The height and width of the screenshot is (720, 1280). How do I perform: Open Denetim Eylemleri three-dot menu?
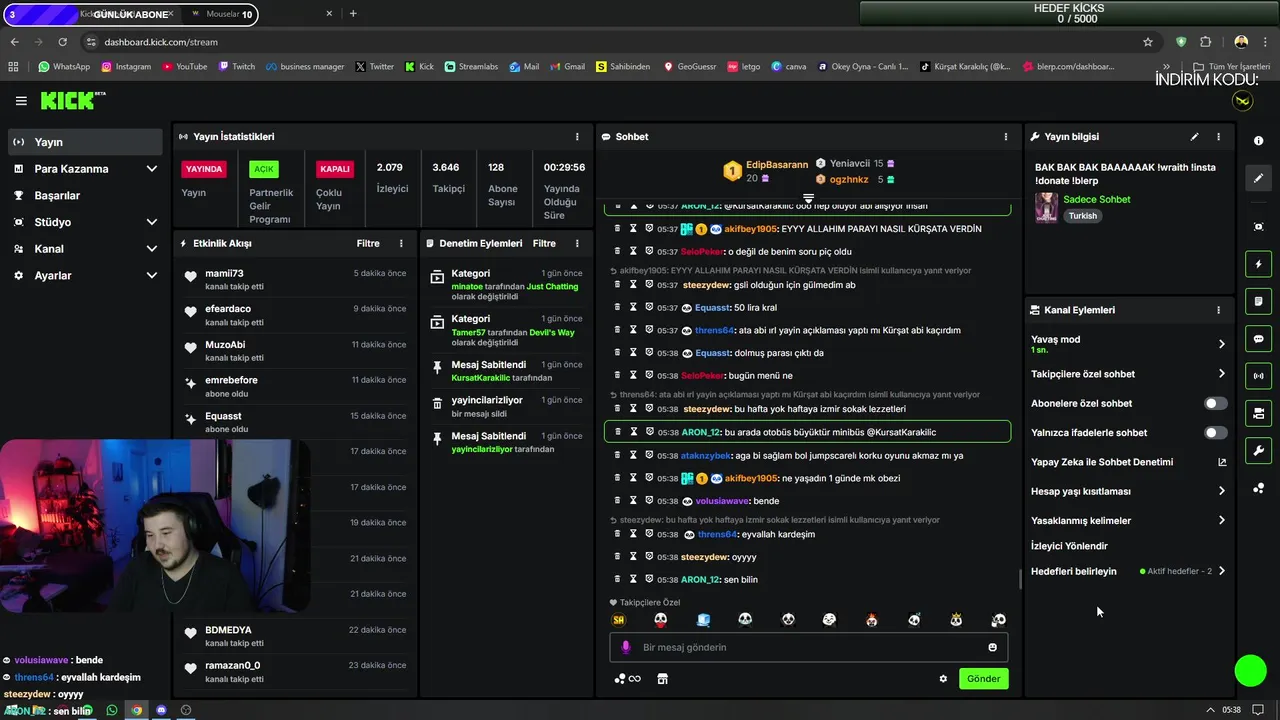577,243
